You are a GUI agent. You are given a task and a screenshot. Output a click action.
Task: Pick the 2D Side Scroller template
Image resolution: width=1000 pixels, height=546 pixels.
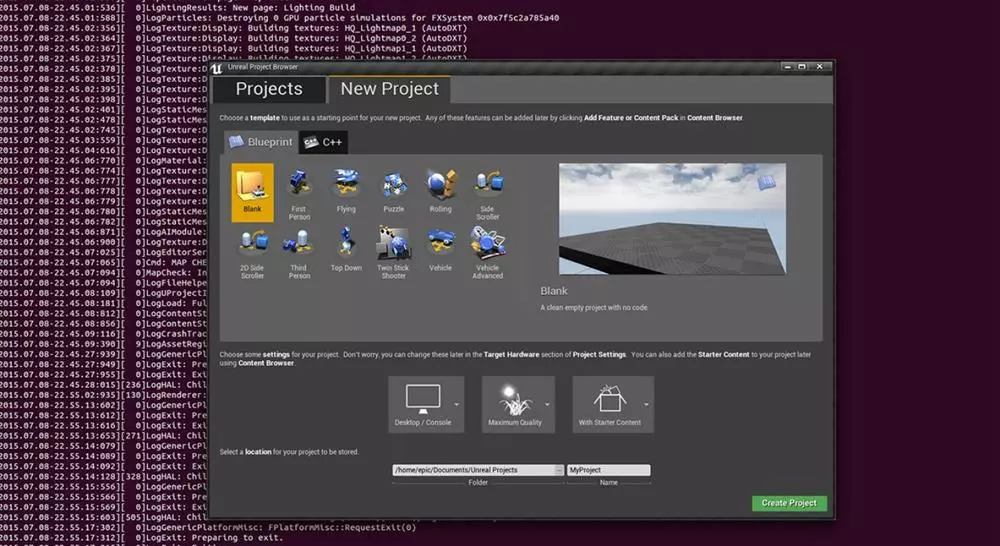[253, 253]
